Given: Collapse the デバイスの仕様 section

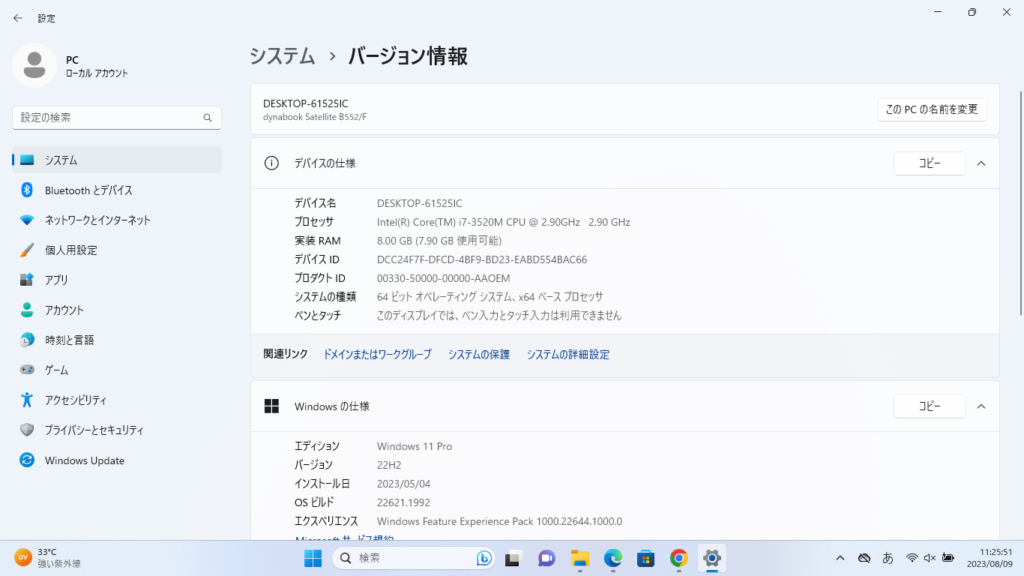Looking at the screenshot, I should 981,163.
